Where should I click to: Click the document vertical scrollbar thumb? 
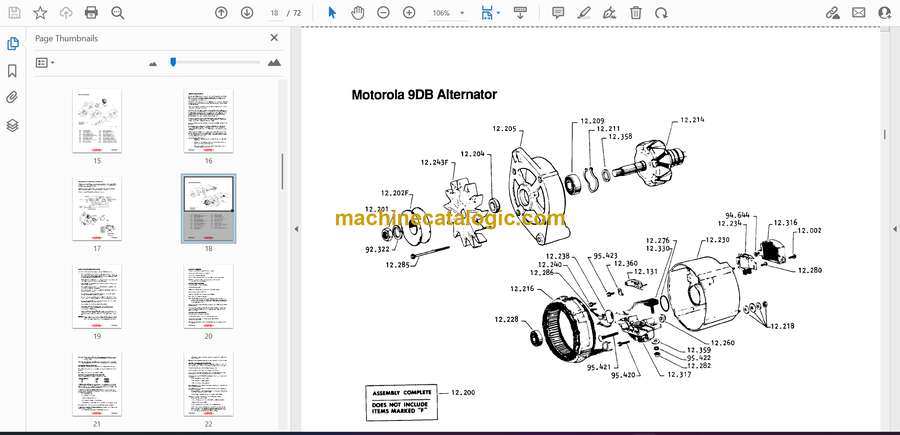884,134
